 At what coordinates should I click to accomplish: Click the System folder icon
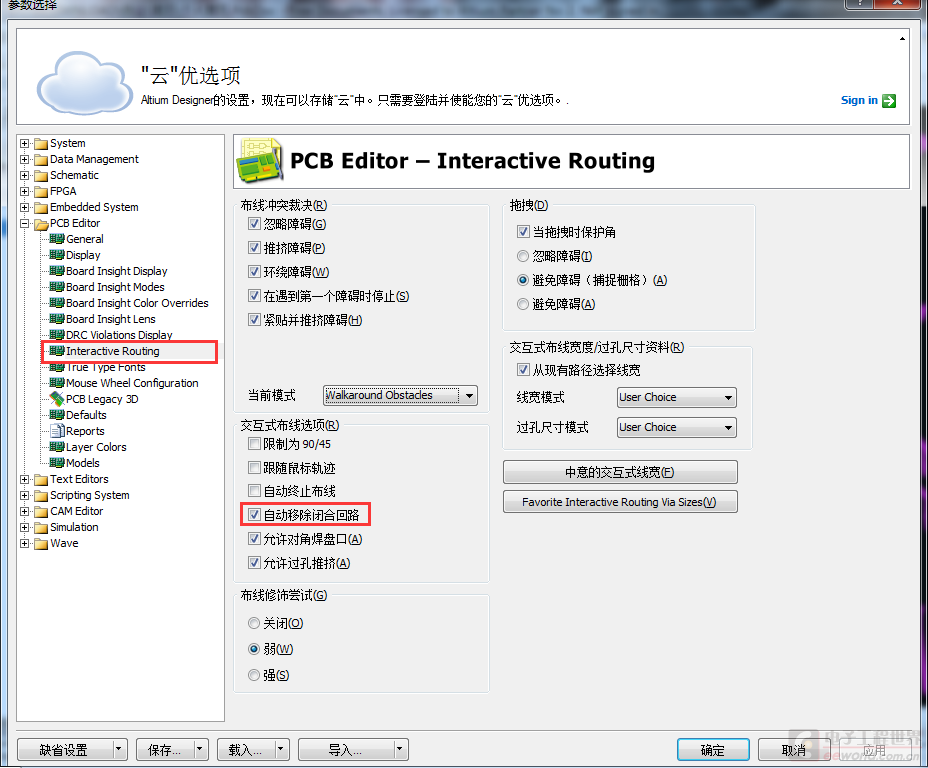click(x=41, y=144)
